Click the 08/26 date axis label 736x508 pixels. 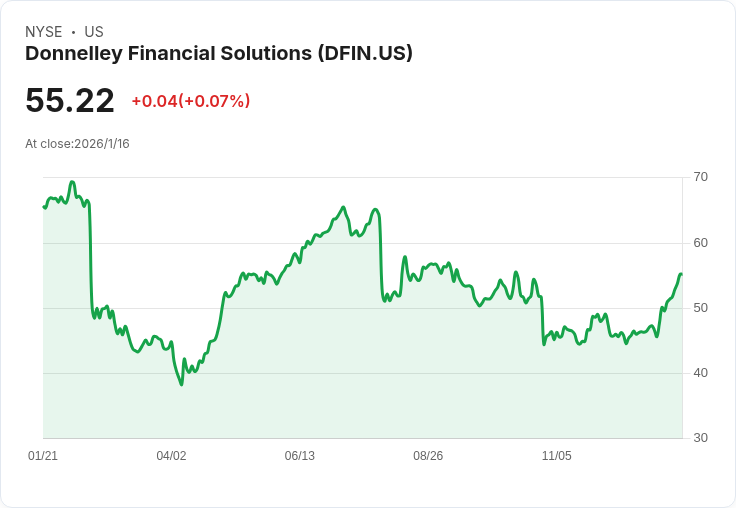pos(428,455)
